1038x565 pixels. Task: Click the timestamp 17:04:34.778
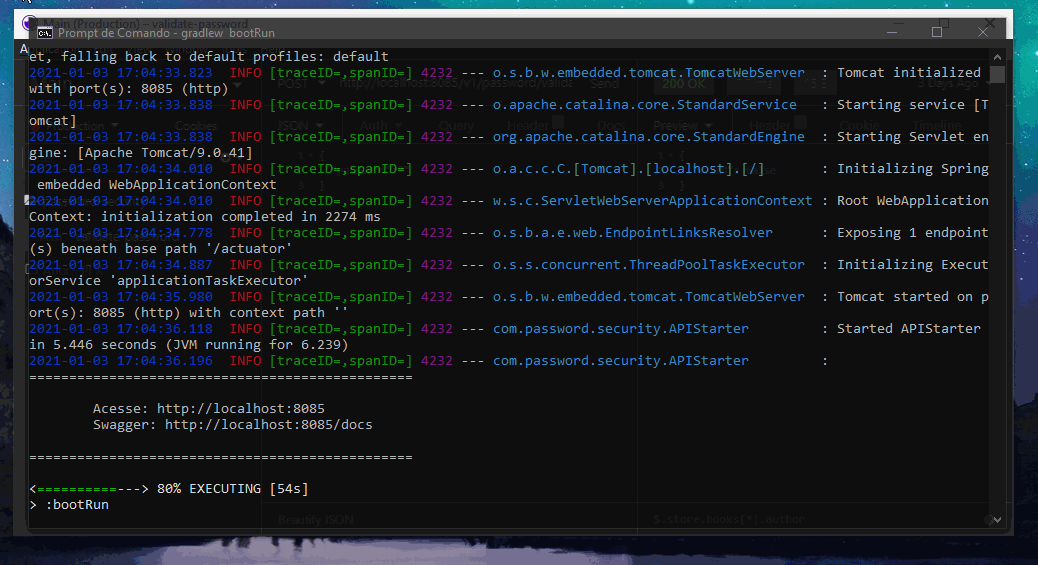[x=165, y=232]
